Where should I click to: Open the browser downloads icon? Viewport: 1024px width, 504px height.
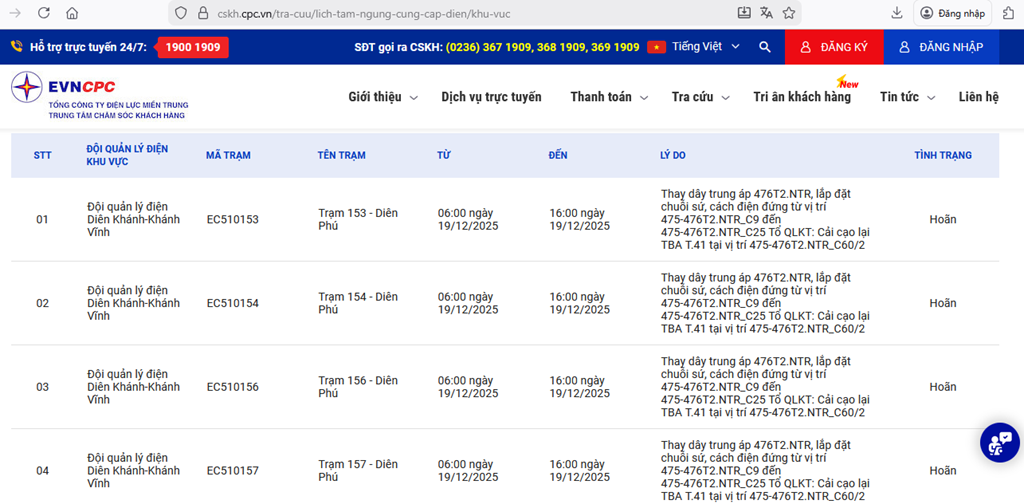tap(897, 13)
